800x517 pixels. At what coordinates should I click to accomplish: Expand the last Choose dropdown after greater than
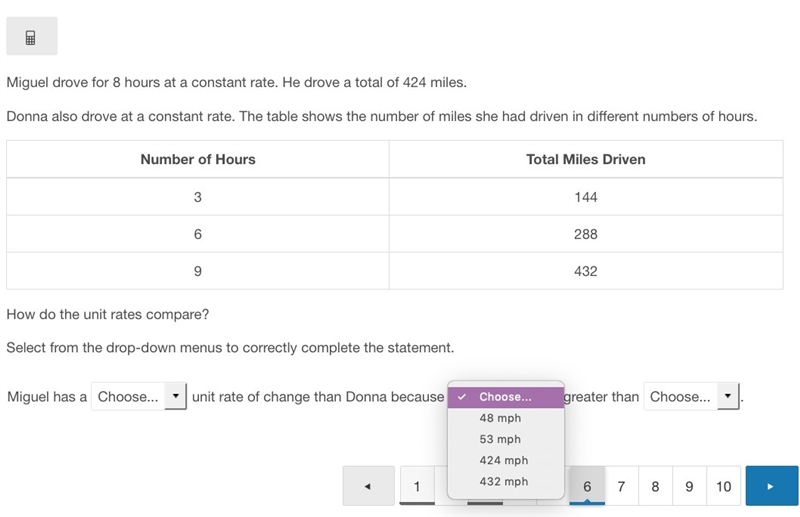click(691, 397)
